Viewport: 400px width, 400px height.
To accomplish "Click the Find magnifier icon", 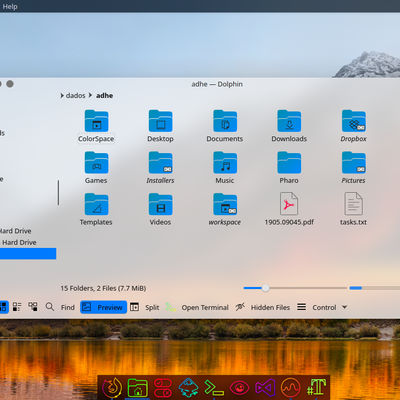I will pos(50,307).
